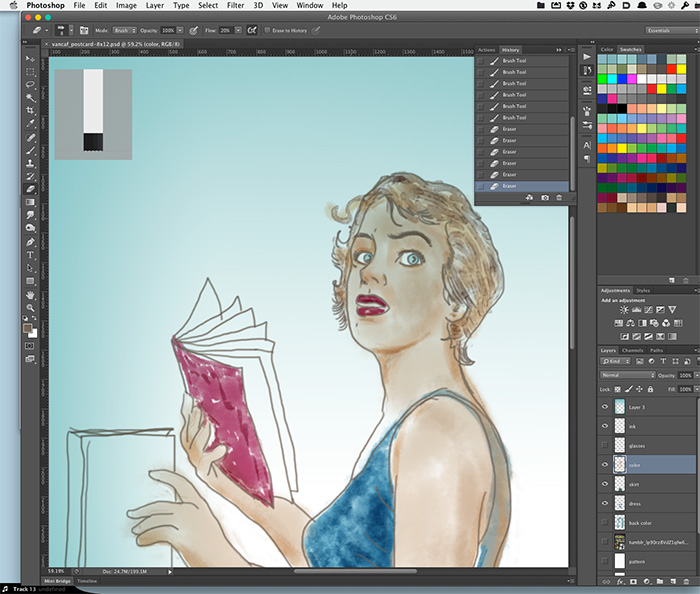700x594 pixels.
Task: Select the Smudge tool
Action: pyautogui.click(x=30, y=215)
